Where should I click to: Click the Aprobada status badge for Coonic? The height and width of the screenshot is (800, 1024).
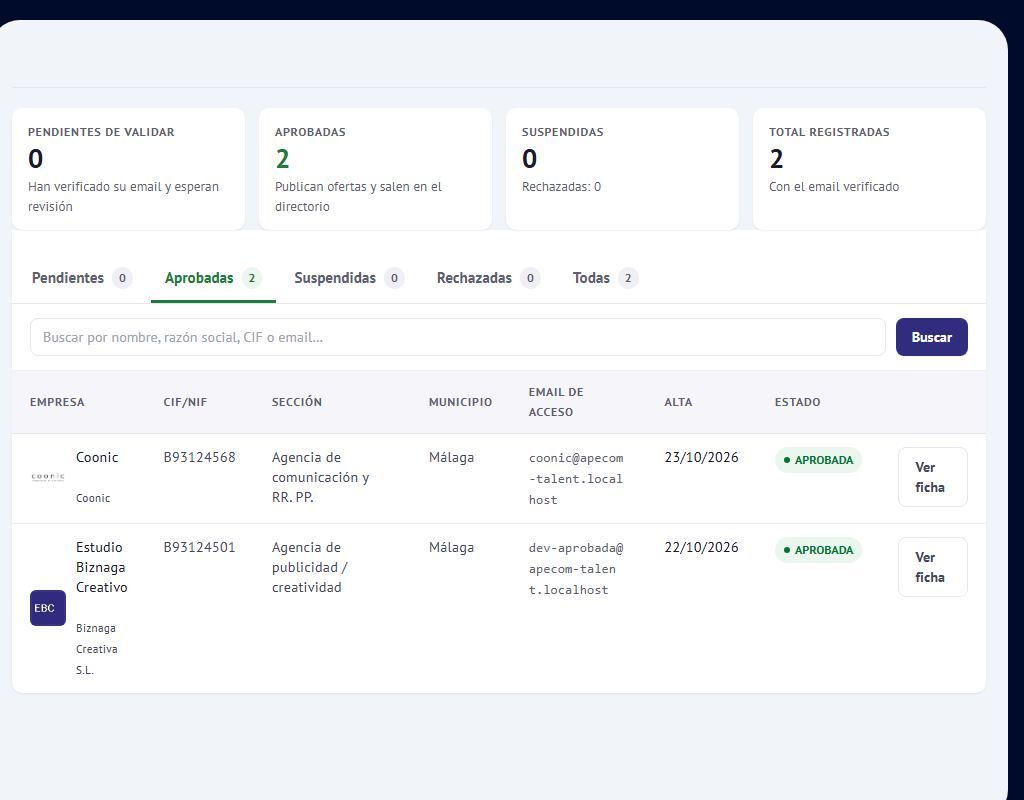[818, 460]
